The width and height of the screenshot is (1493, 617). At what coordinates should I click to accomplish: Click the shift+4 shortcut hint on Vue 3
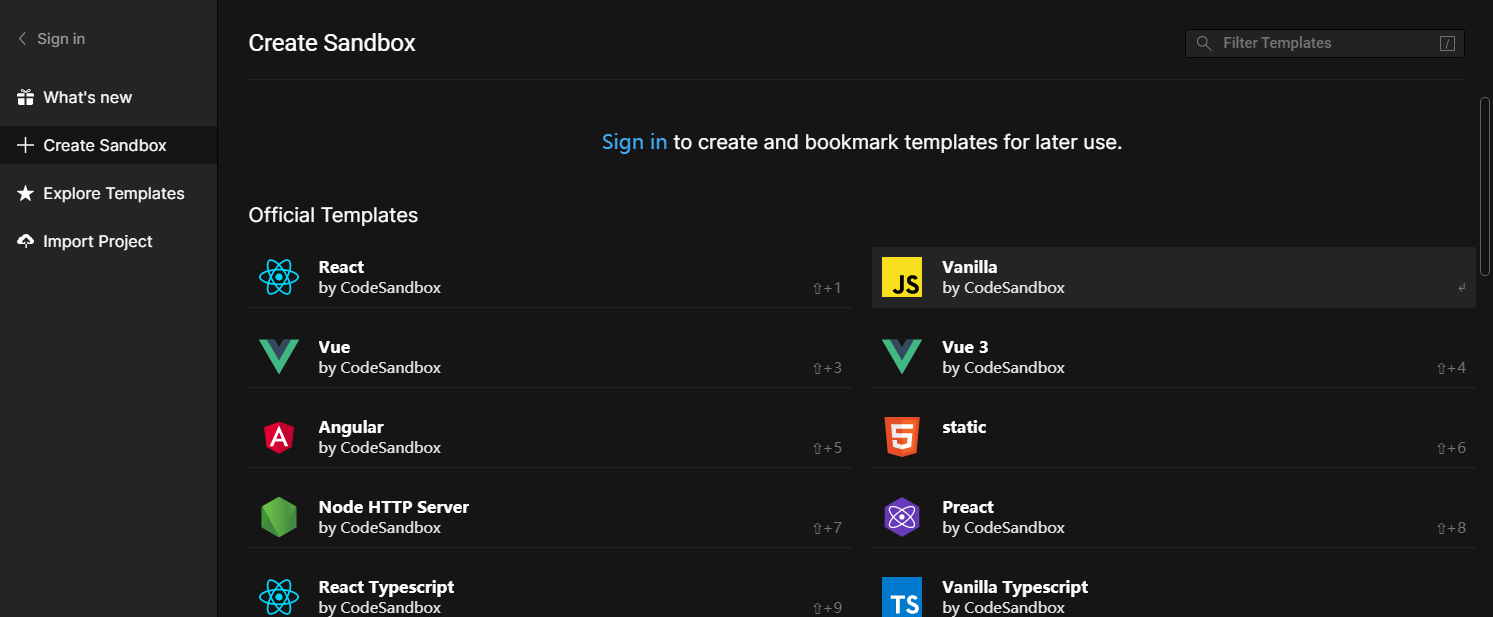point(1451,368)
